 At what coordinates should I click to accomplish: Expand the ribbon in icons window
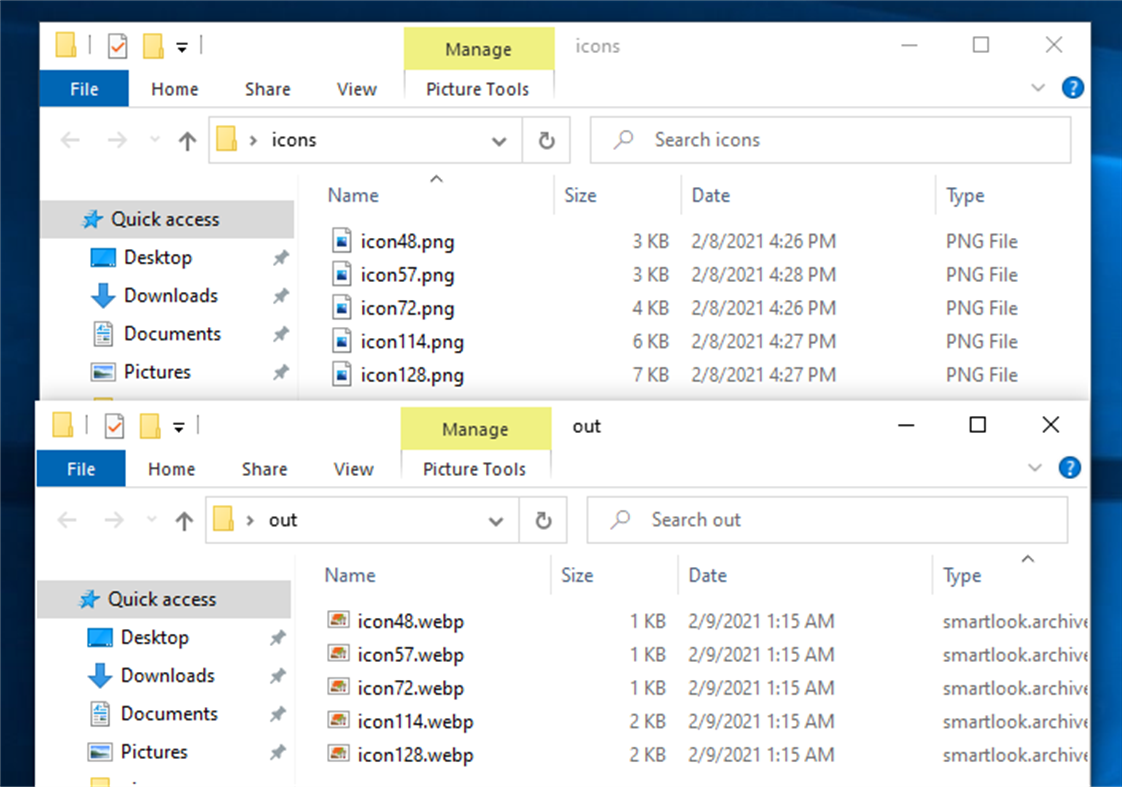pos(1038,88)
